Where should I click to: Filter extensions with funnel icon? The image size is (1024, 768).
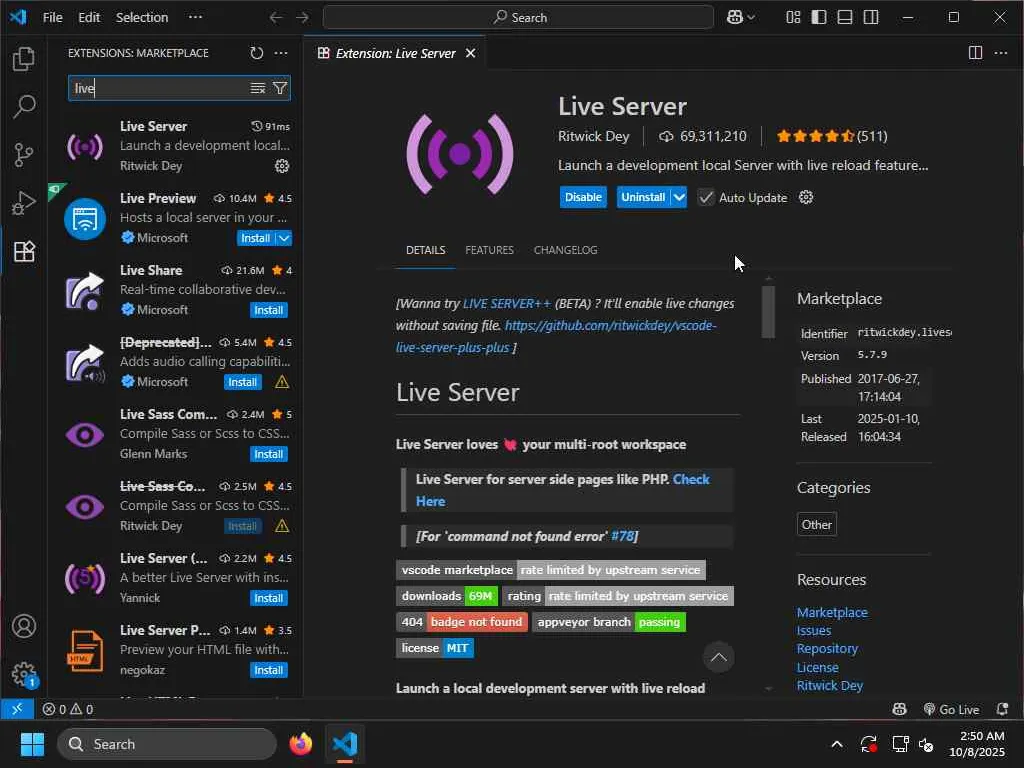tap(280, 88)
